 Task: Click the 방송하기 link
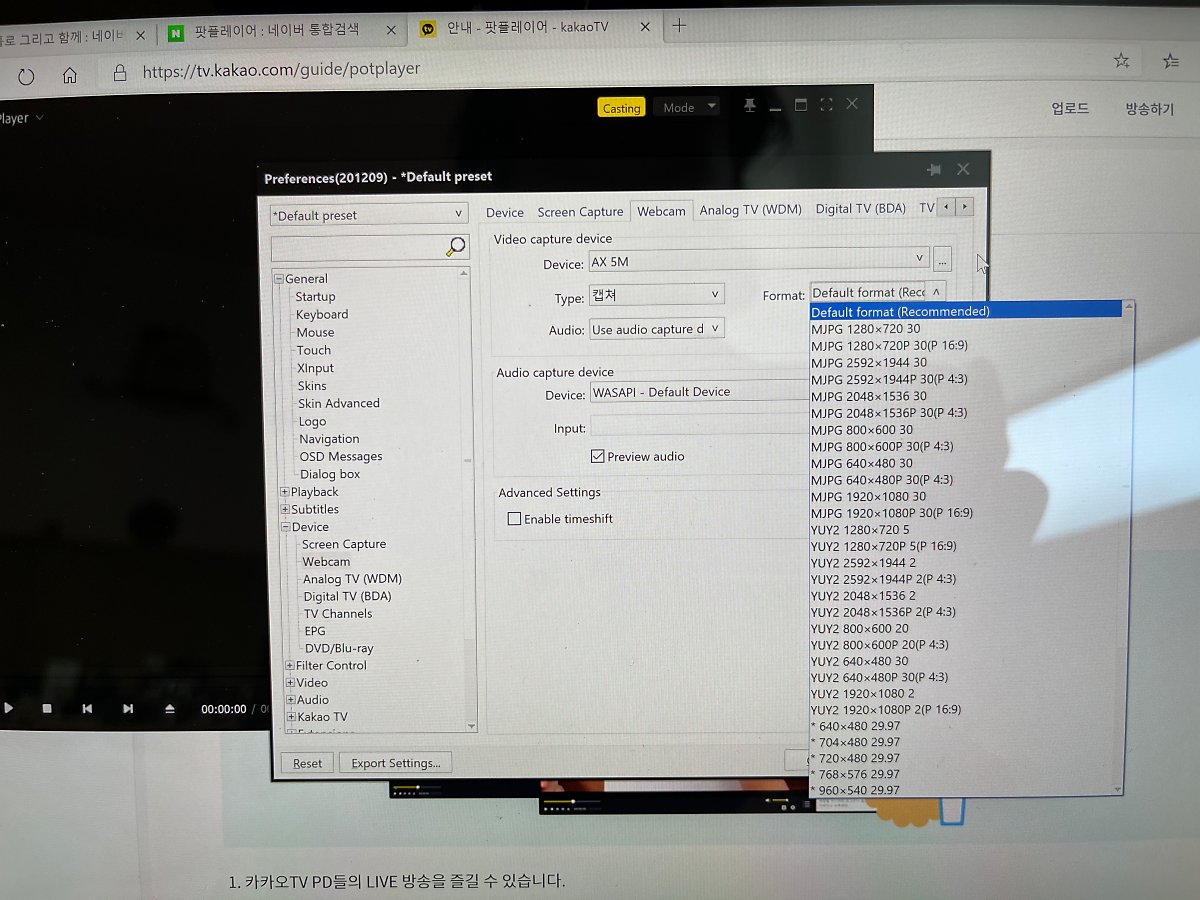point(1150,108)
